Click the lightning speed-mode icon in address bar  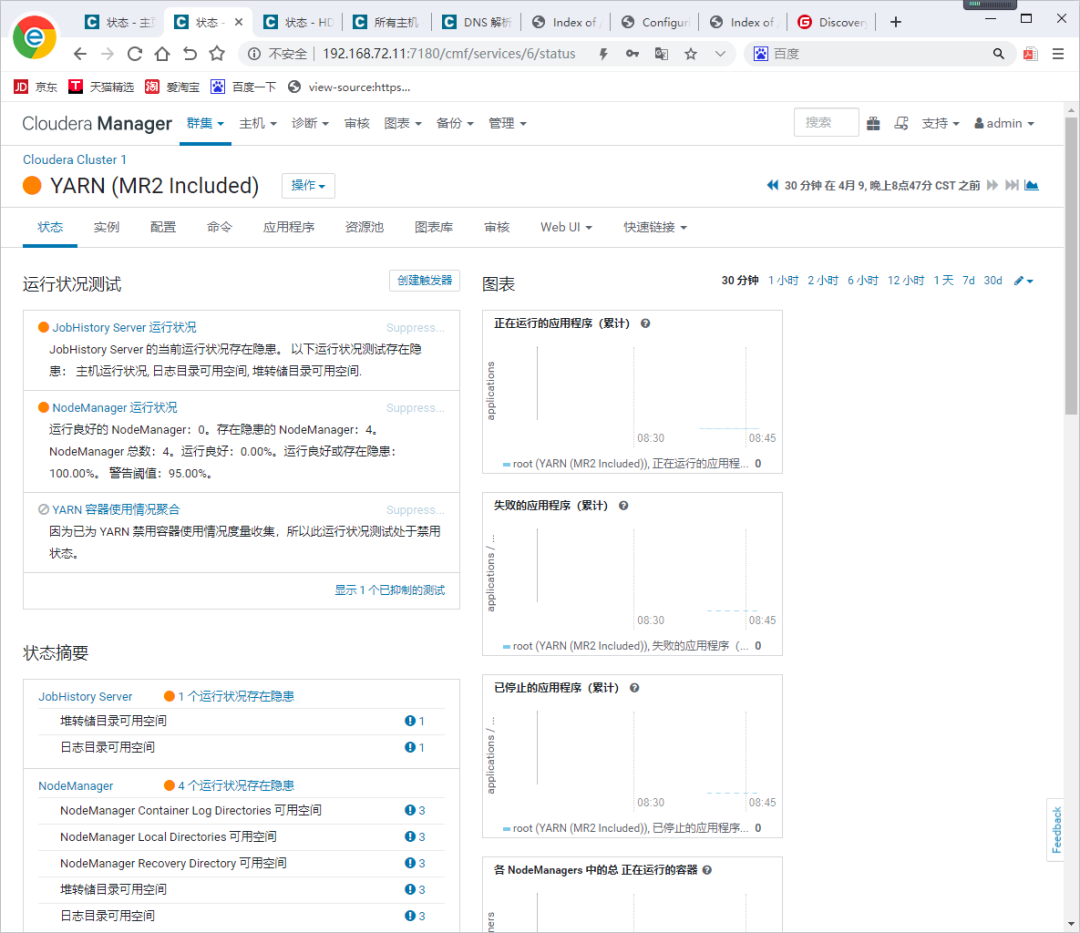[x=603, y=54]
